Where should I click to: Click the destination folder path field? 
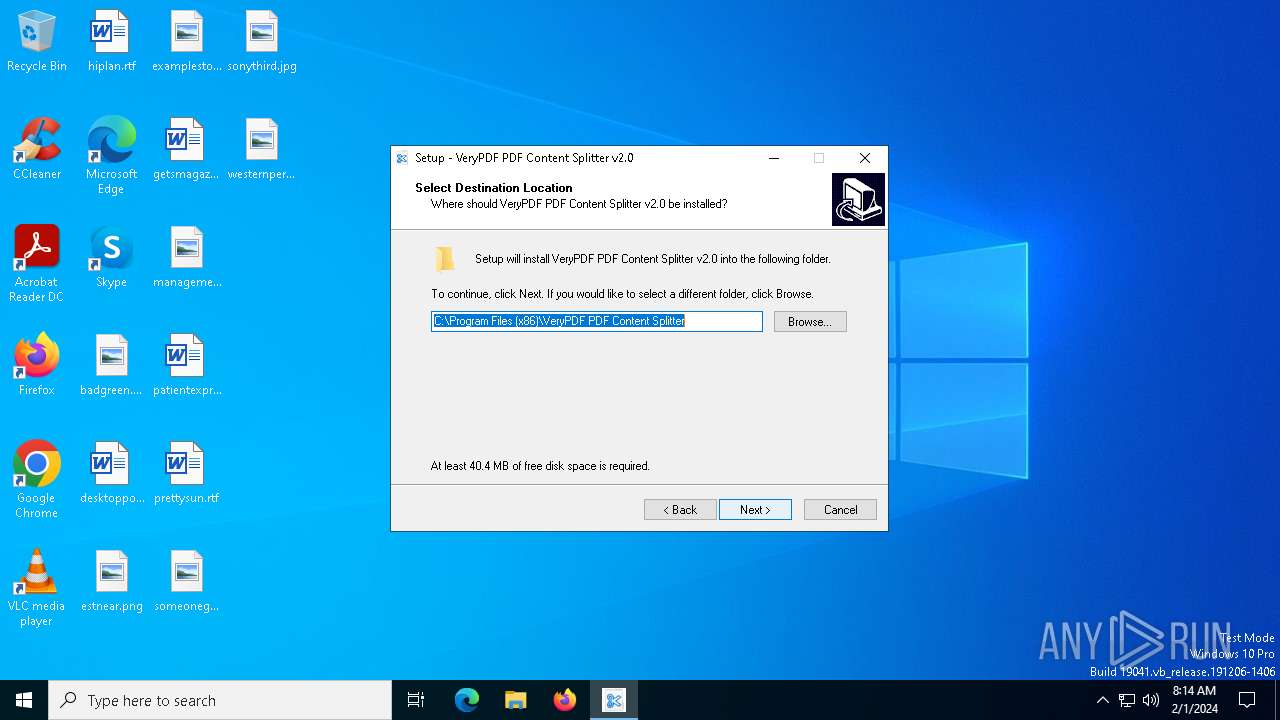(597, 321)
